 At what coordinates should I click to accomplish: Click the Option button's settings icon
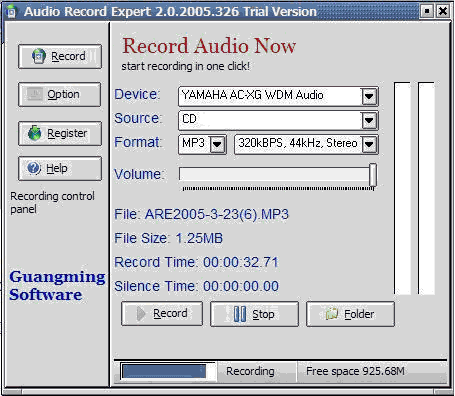point(35,94)
